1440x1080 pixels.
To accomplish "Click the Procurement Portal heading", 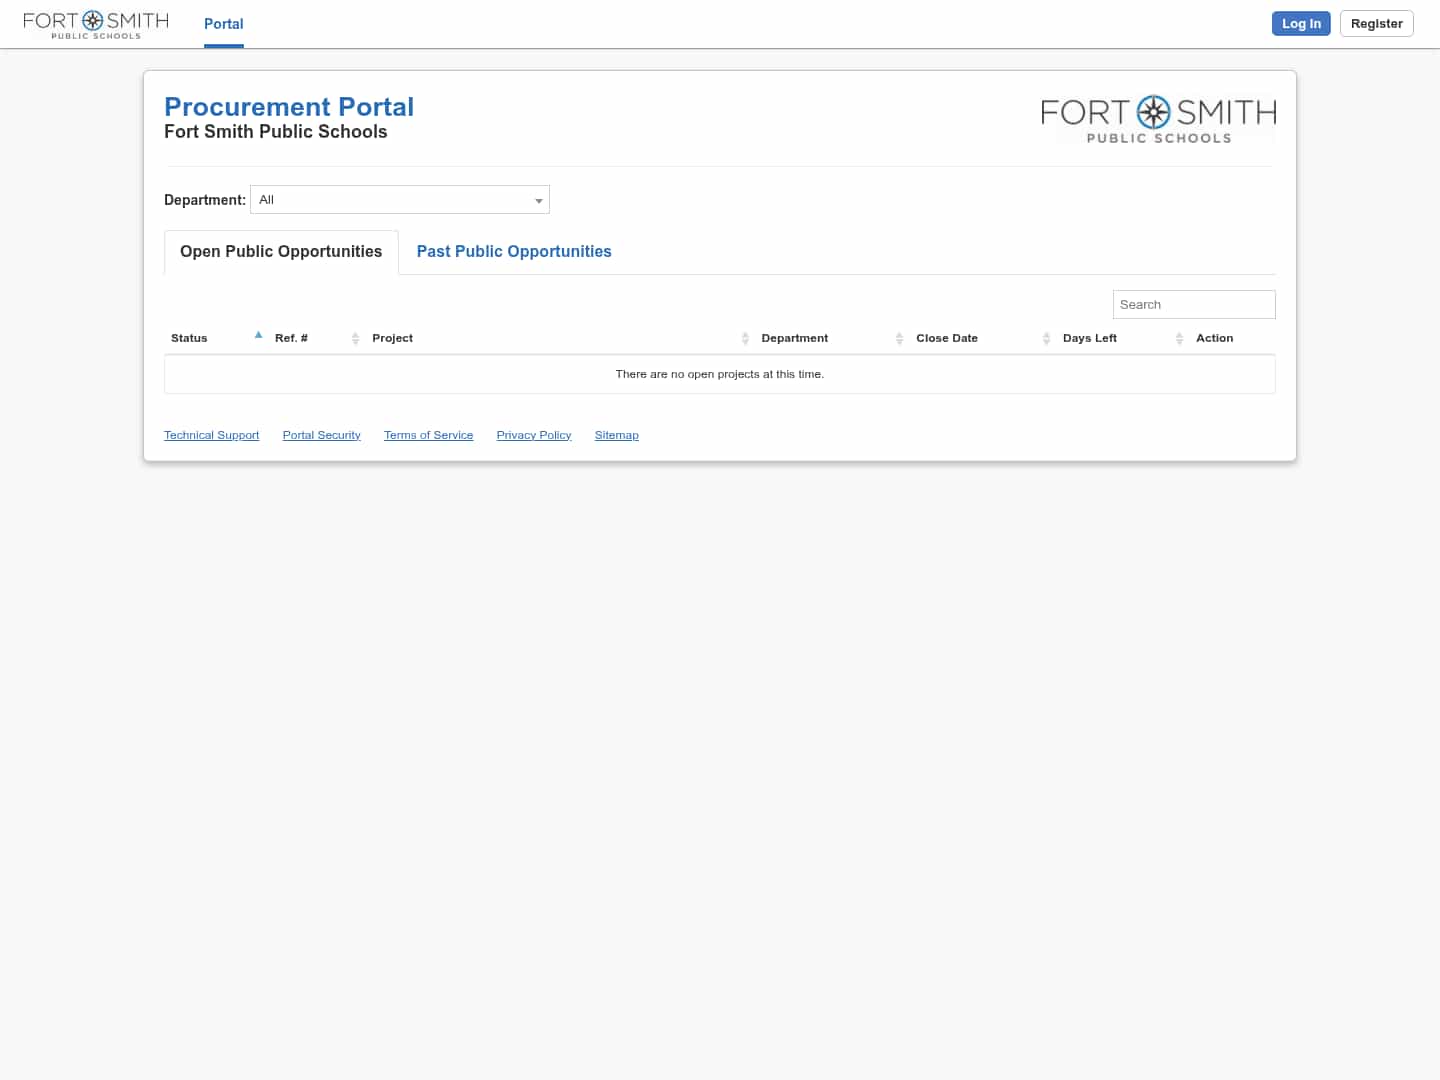I will (289, 107).
